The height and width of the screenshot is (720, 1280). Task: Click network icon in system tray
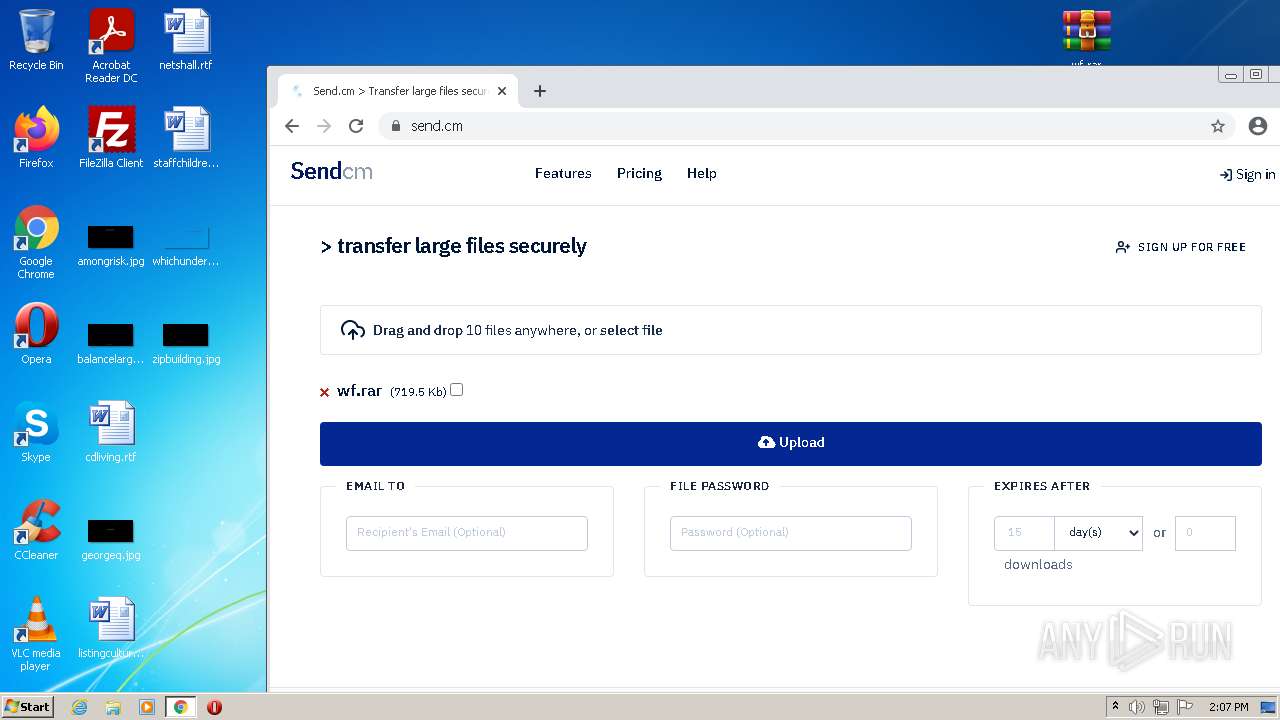(x=1161, y=707)
